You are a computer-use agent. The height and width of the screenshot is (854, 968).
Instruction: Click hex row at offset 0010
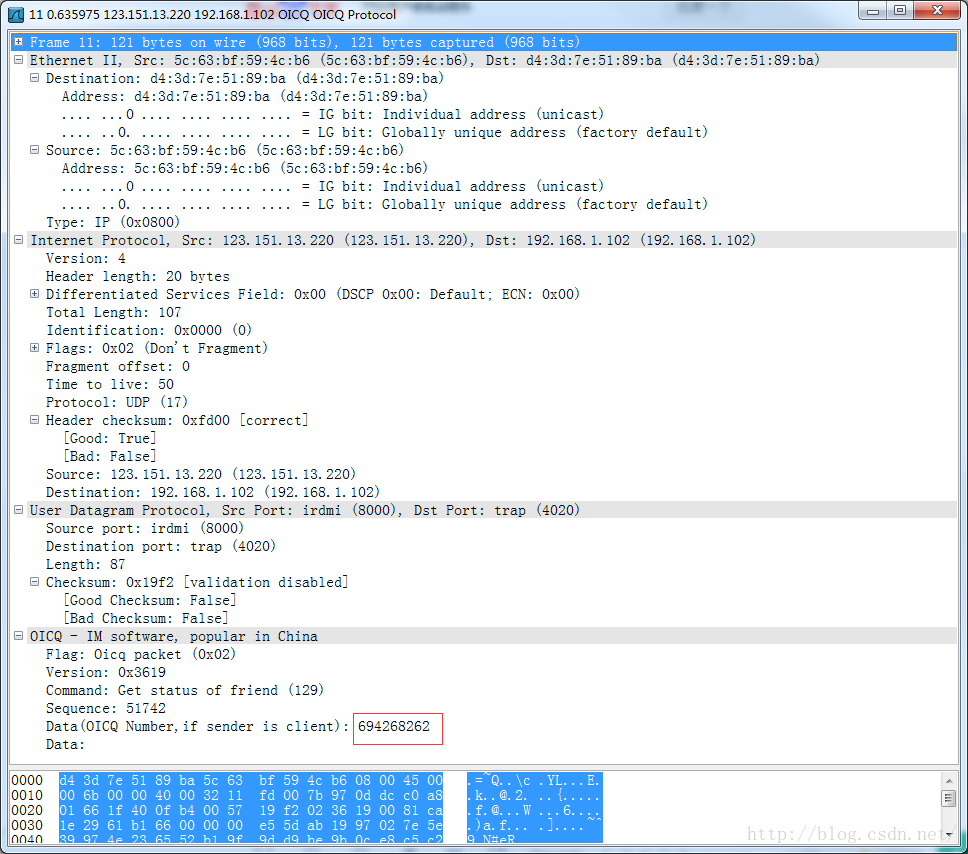point(306,795)
